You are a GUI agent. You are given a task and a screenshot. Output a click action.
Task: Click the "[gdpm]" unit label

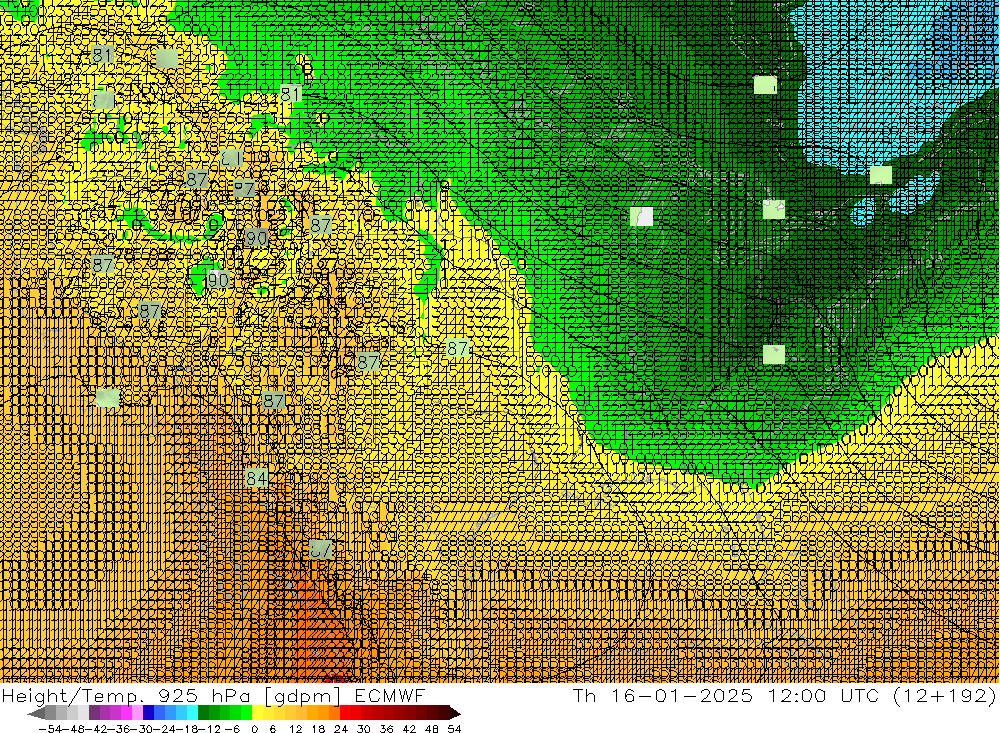[303, 697]
